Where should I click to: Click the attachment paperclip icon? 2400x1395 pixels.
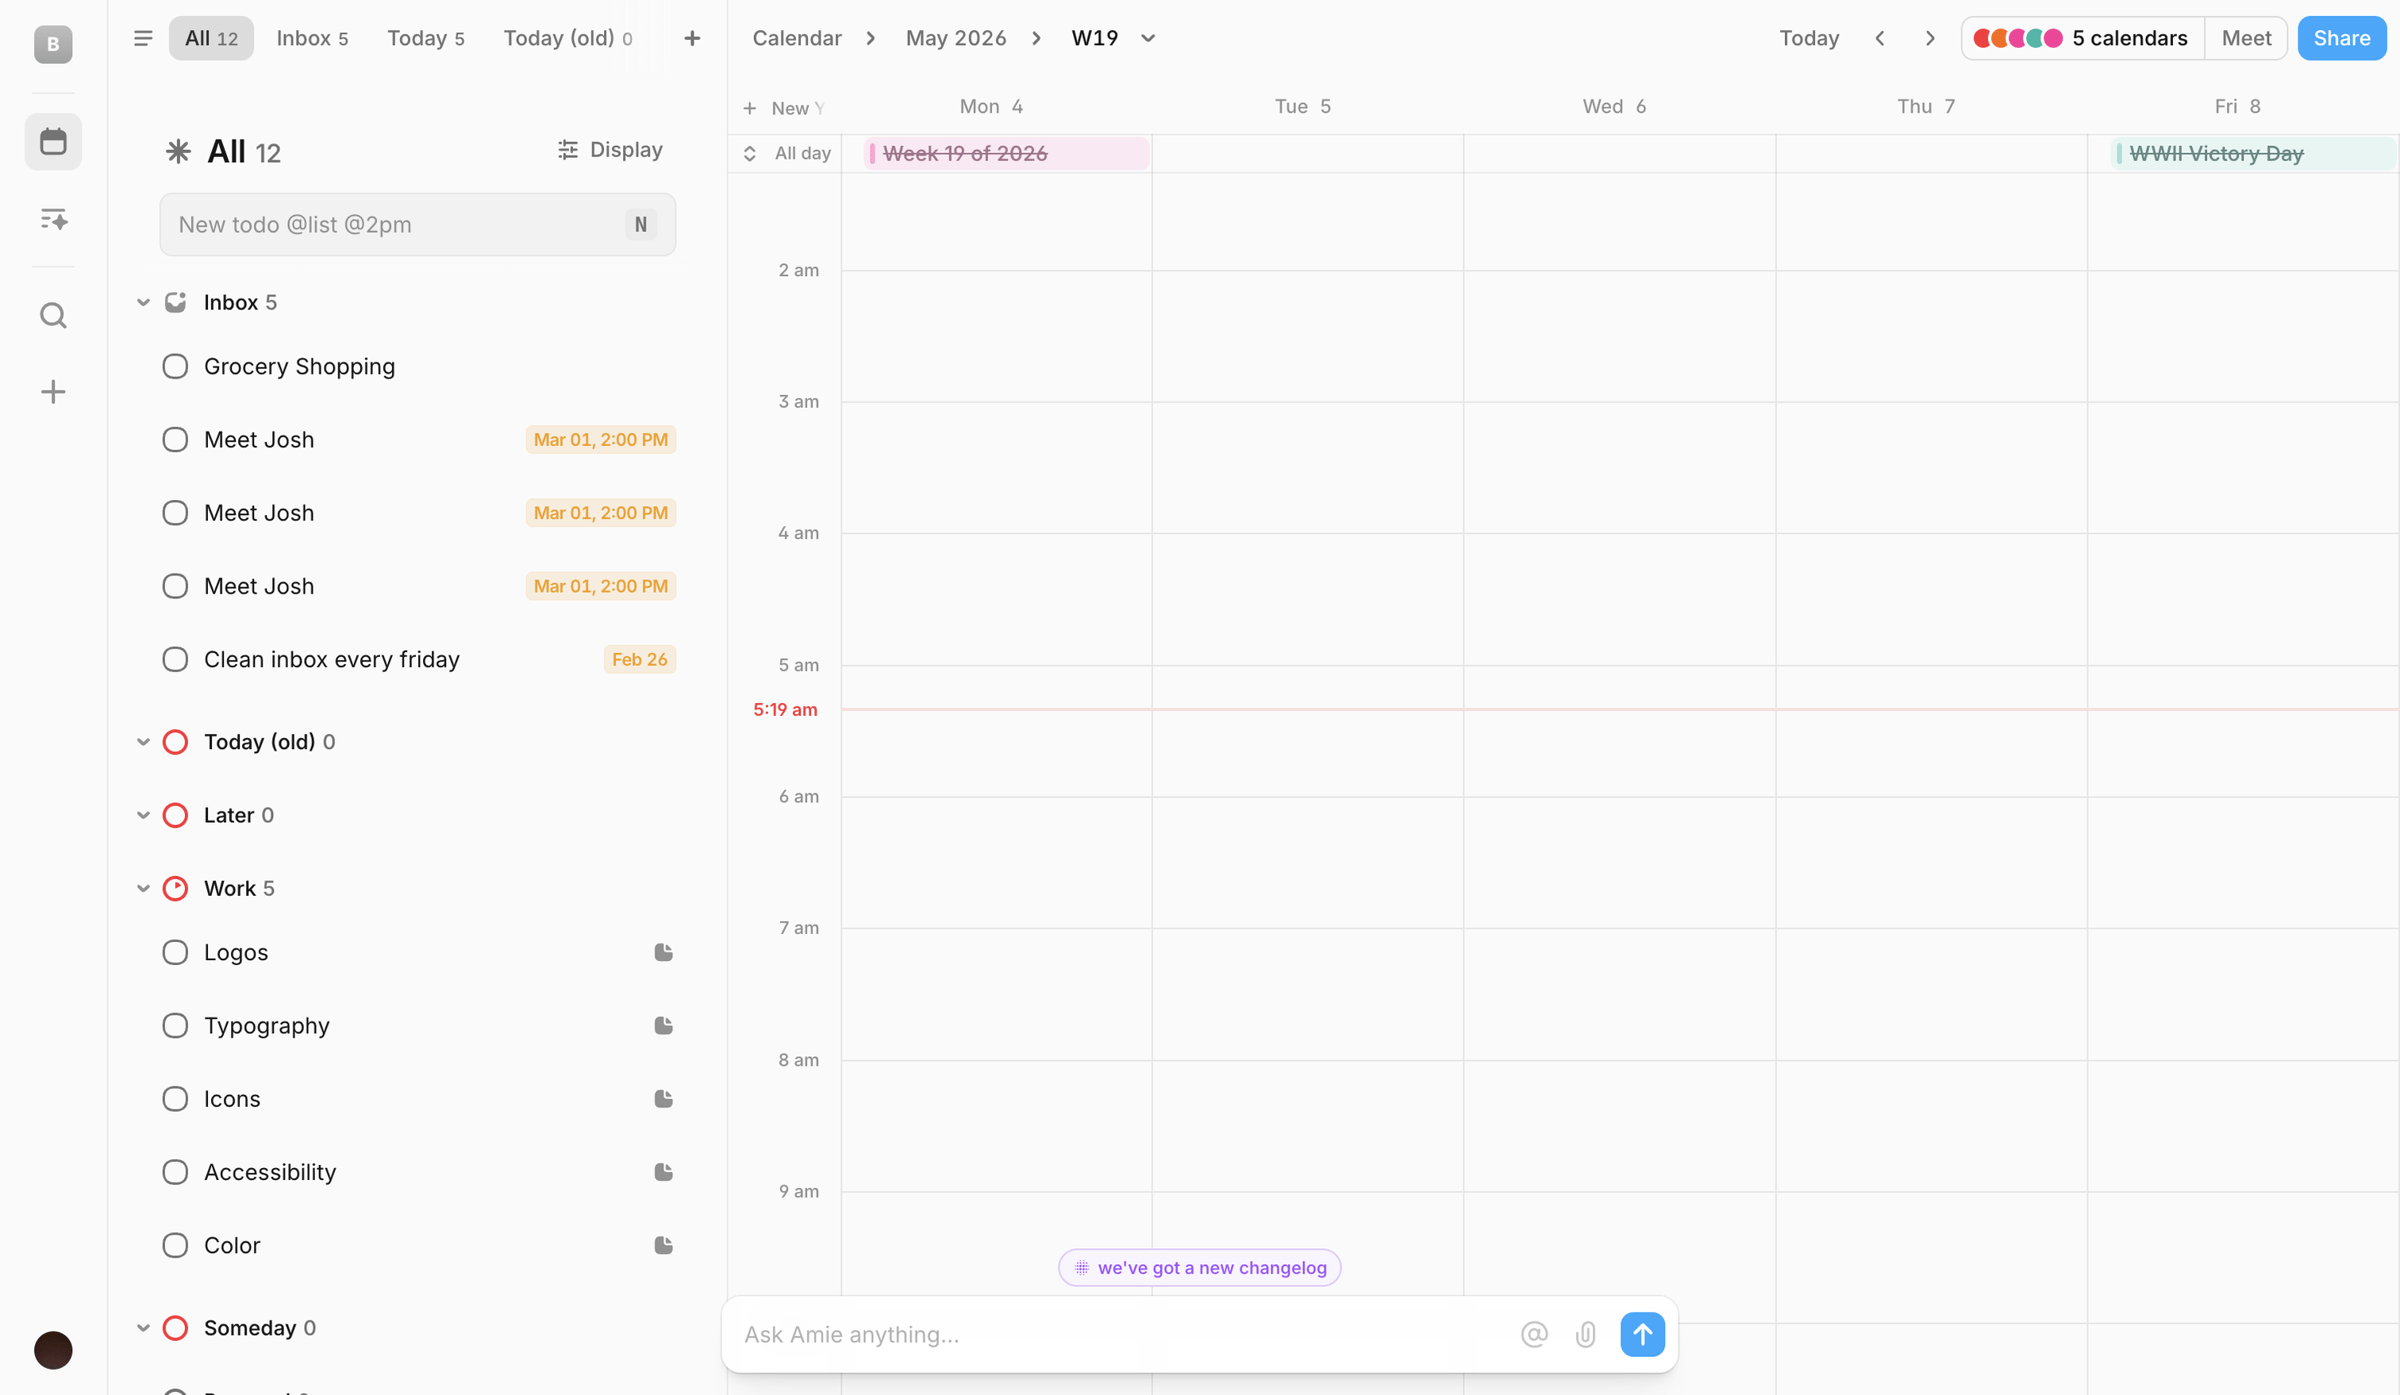(1586, 1334)
